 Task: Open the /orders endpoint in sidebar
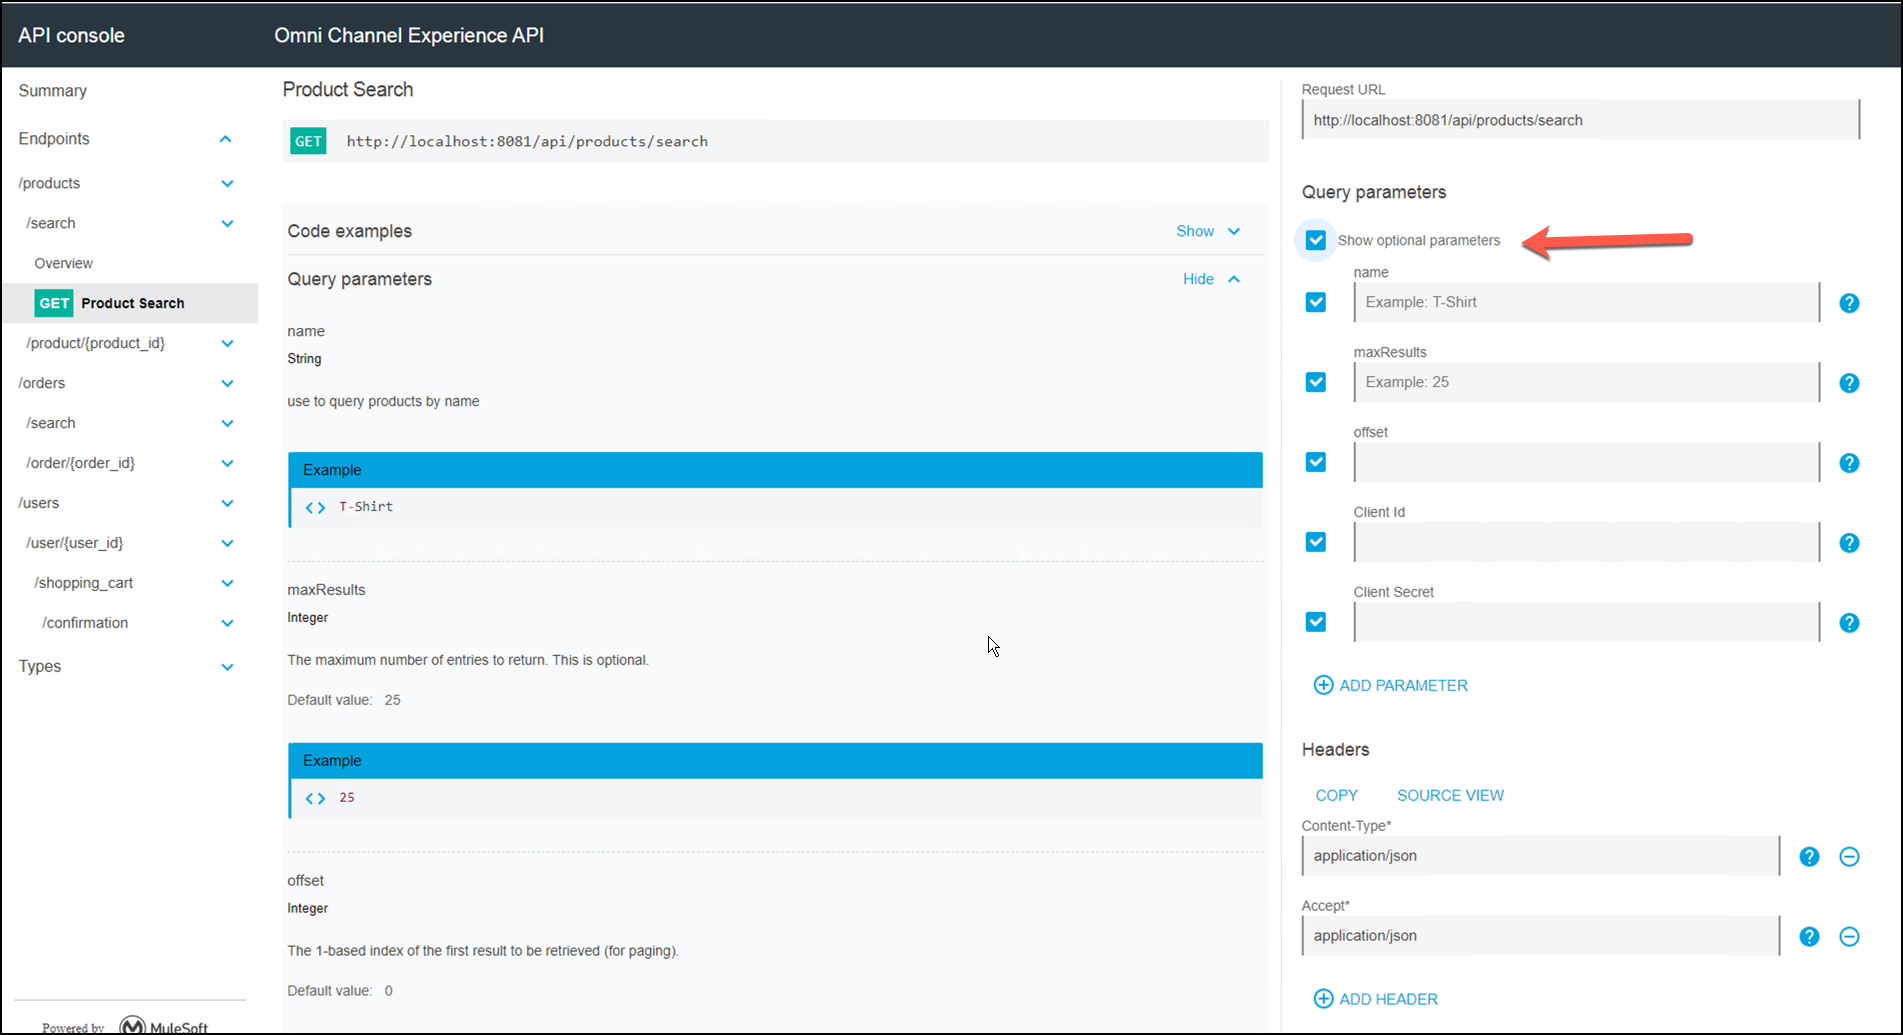click(42, 383)
